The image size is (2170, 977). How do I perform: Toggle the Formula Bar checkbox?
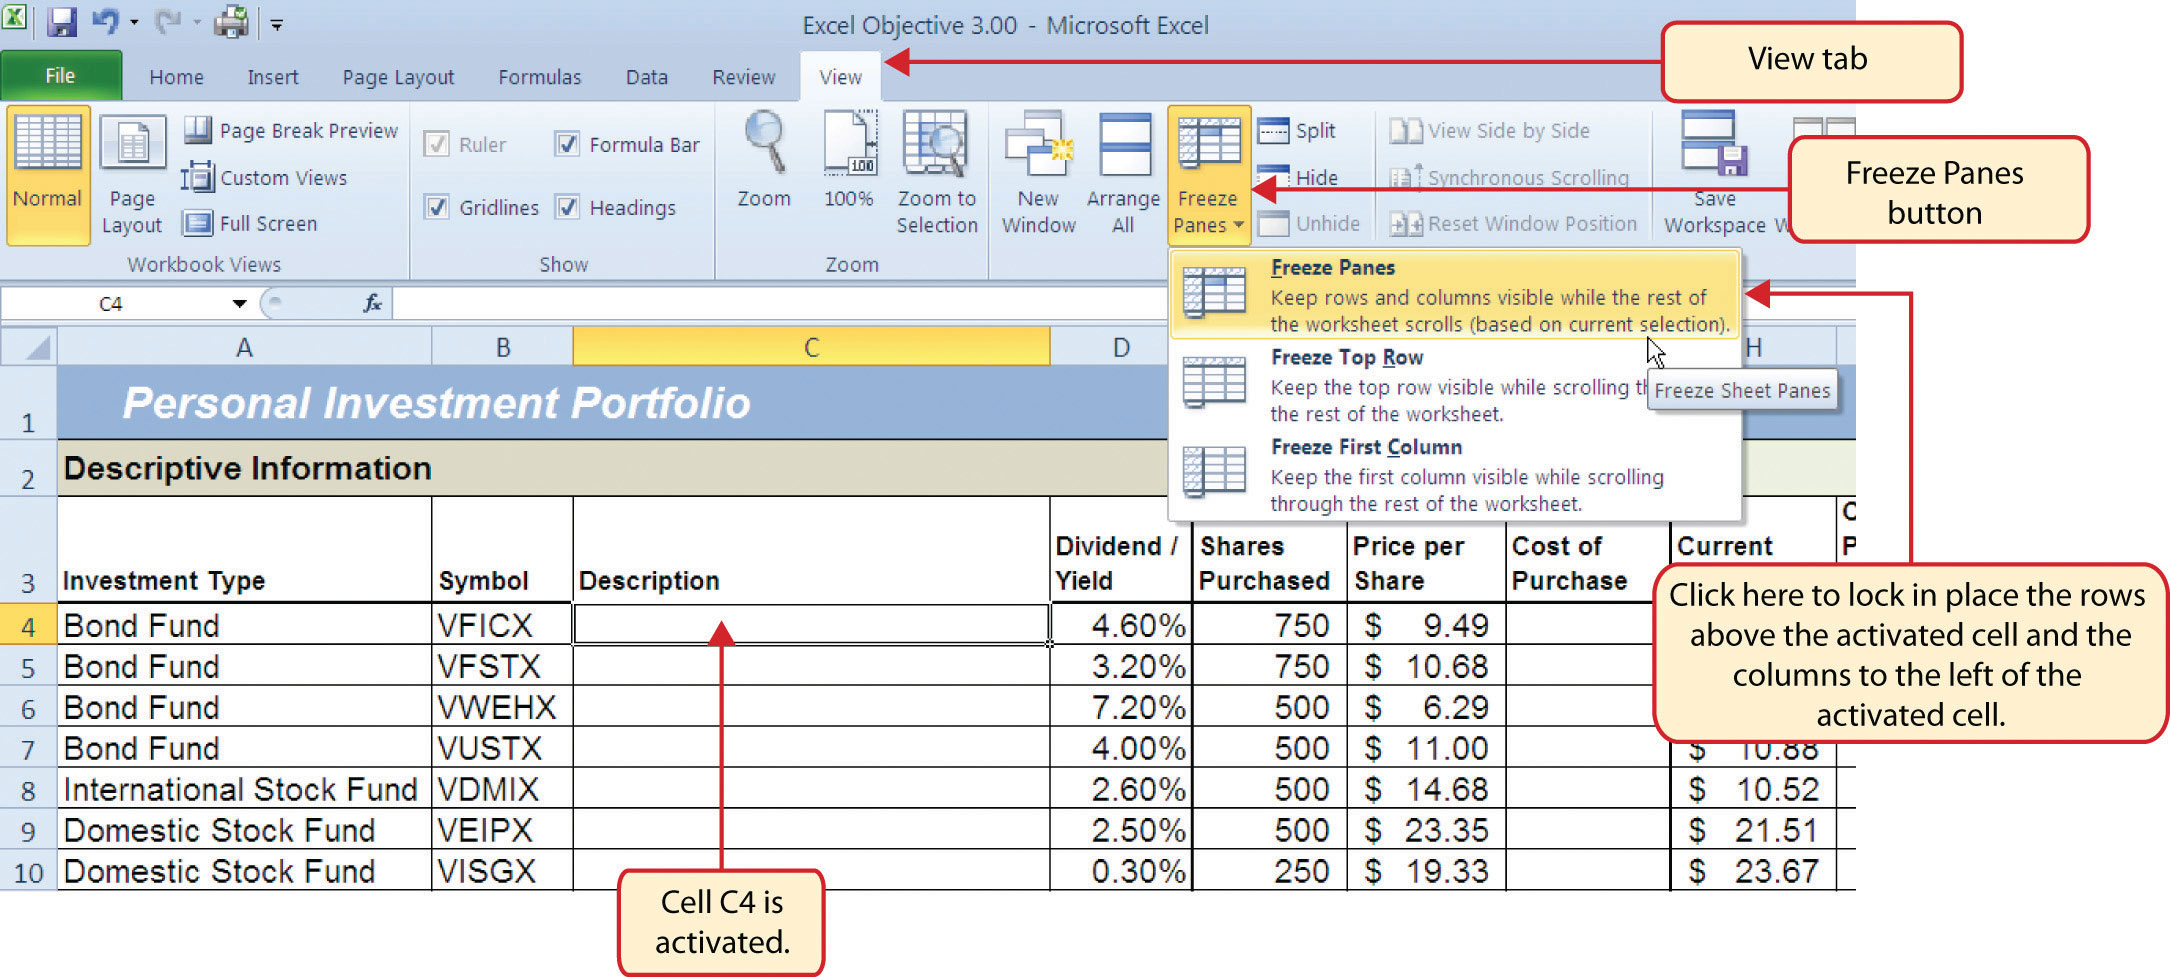click(x=567, y=144)
